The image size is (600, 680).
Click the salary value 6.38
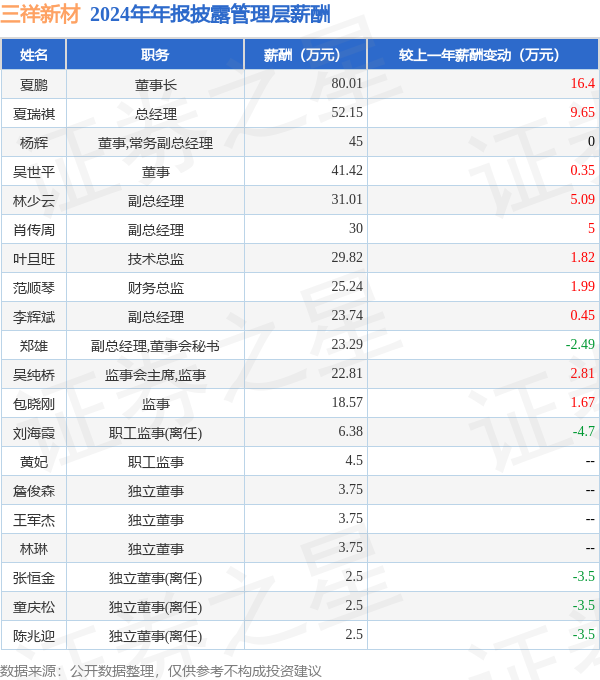350,431
